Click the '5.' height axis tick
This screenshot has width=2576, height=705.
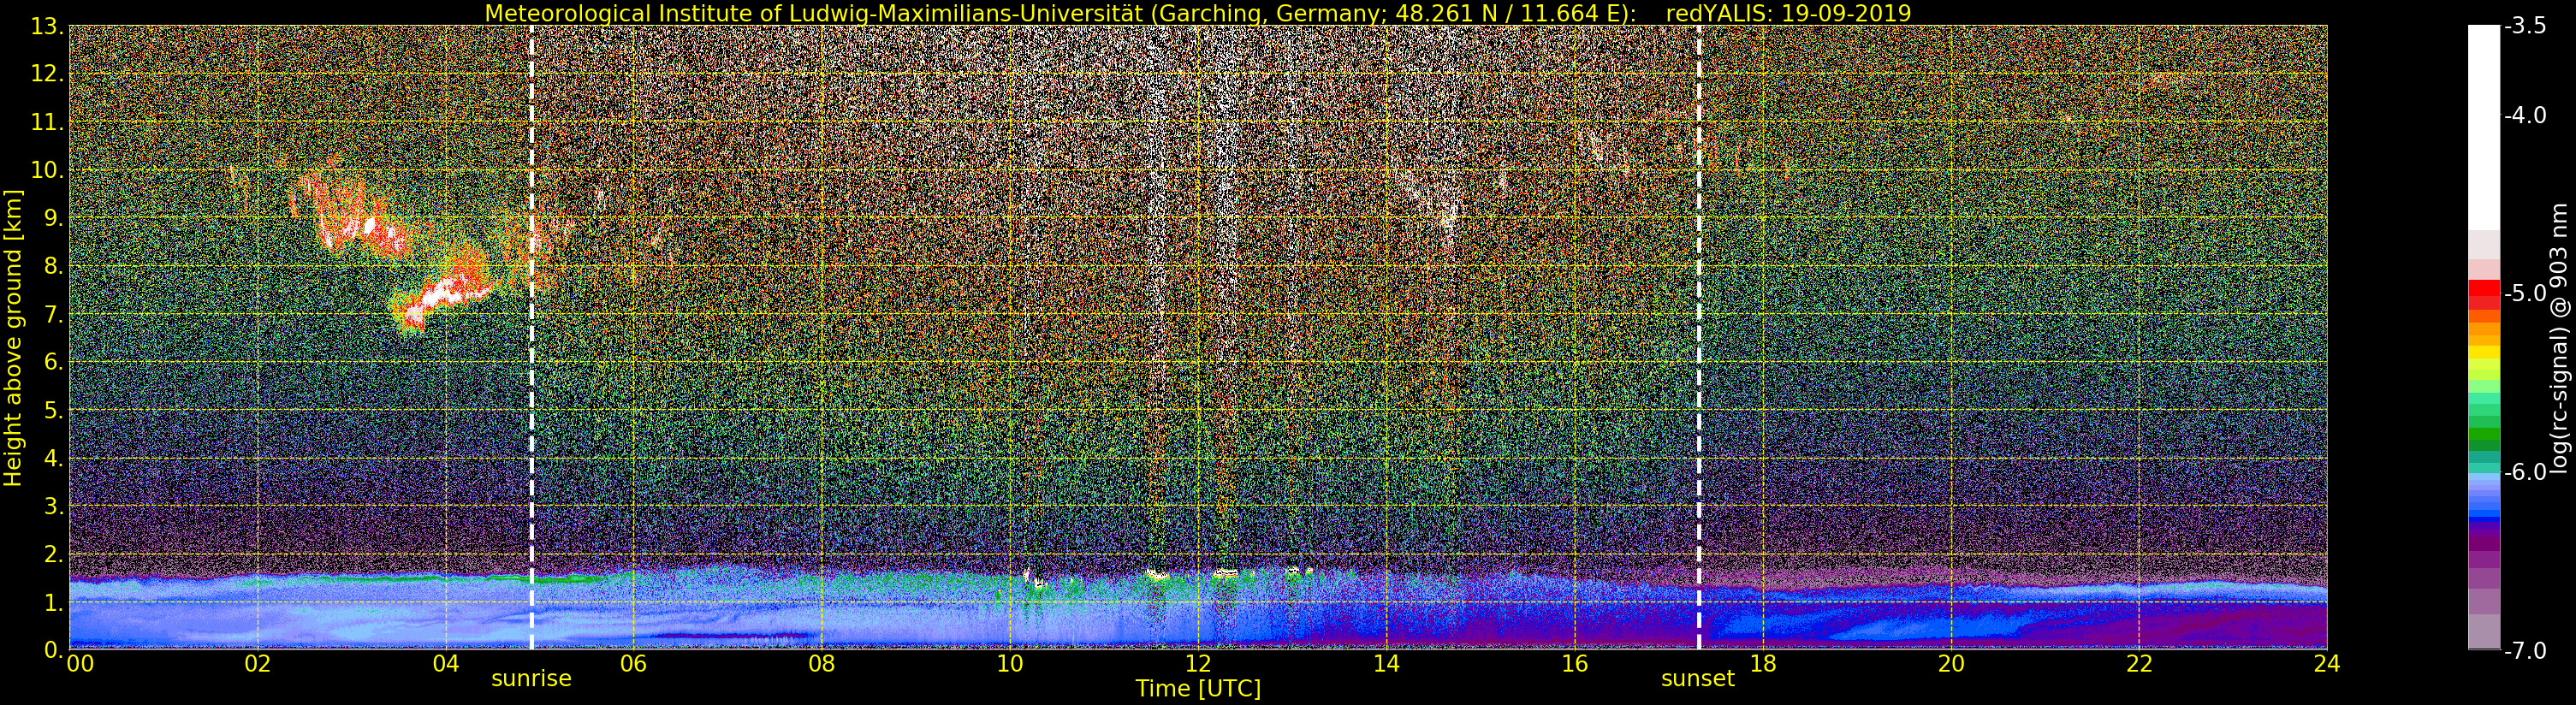pos(53,411)
